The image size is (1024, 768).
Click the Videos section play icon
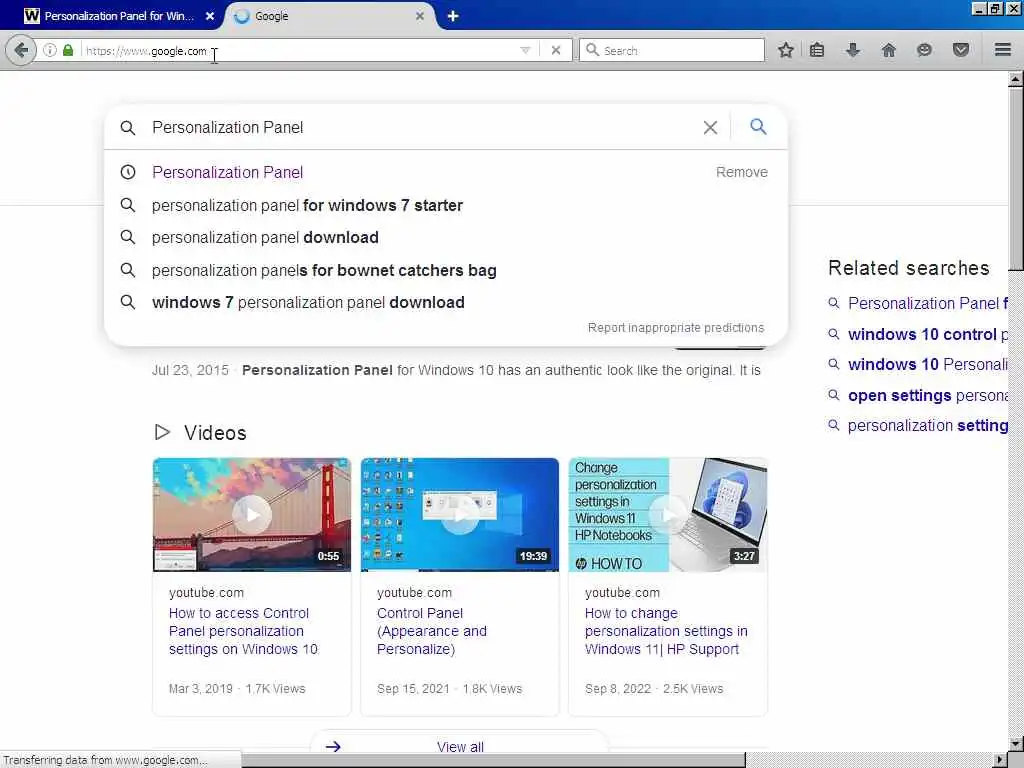point(162,432)
